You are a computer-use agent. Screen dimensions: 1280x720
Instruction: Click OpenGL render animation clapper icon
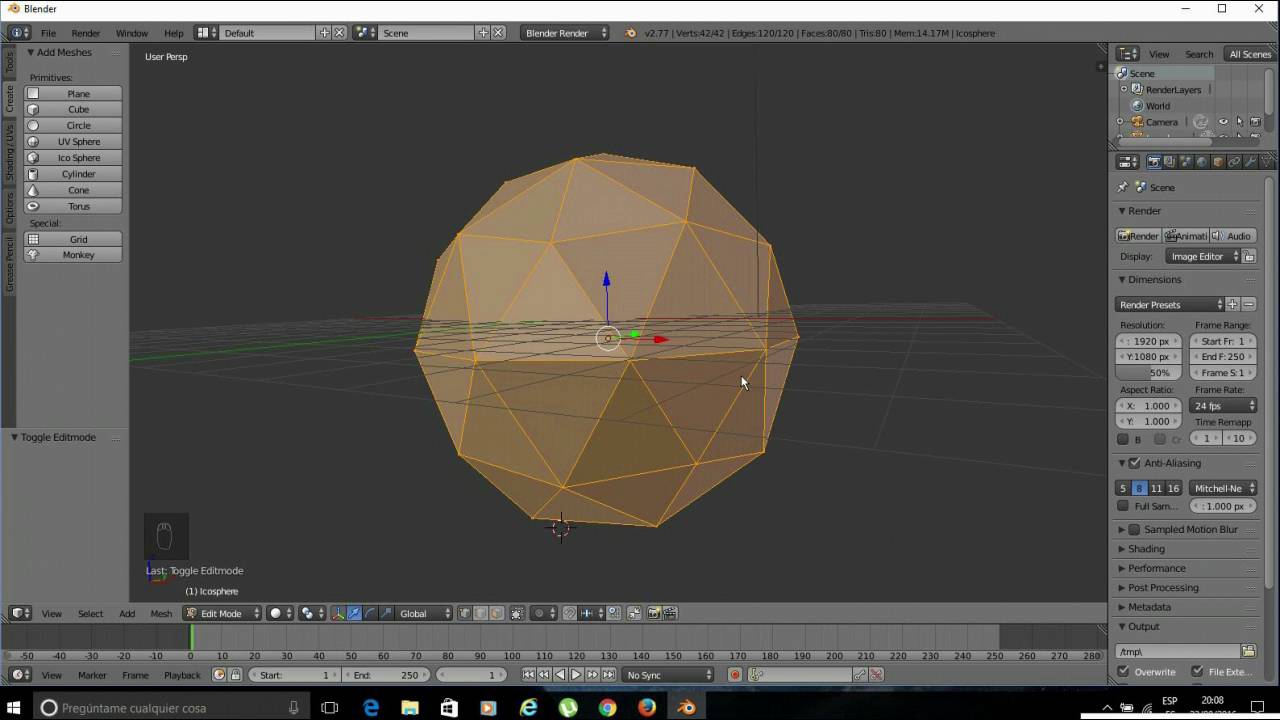pyautogui.click(x=669, y=613)
